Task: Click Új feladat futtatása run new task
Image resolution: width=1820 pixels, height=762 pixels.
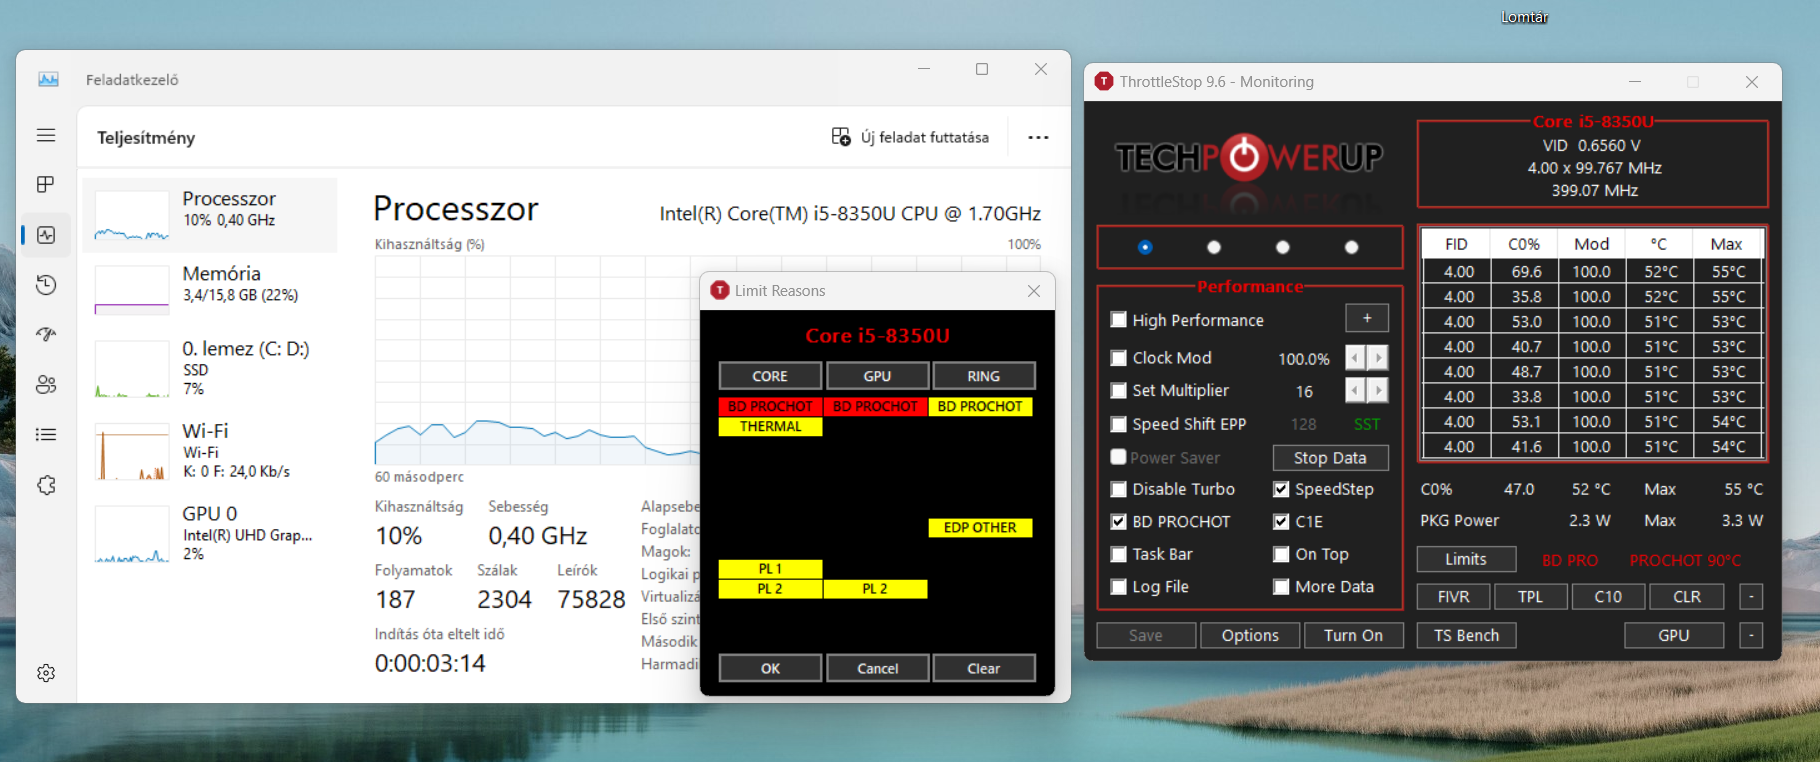Action: coord(910,137)
